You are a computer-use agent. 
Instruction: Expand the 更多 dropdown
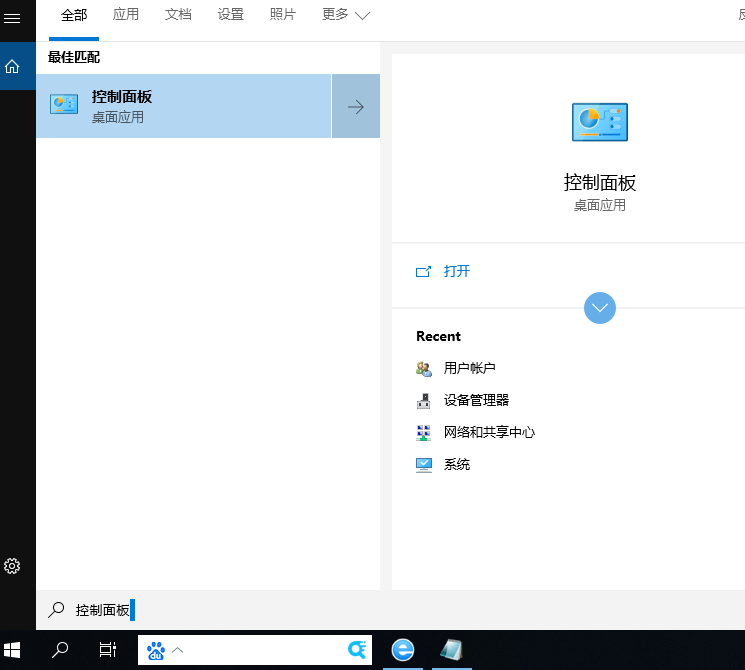point(345,15)
